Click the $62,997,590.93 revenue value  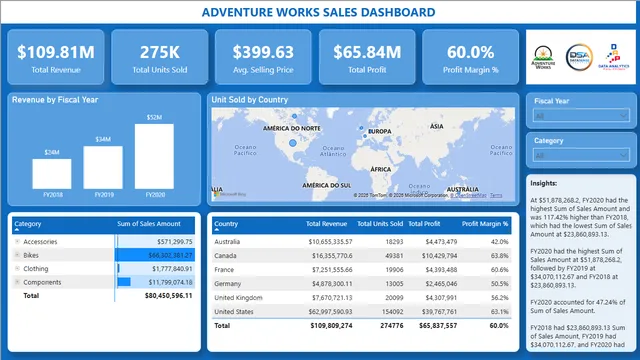click(330, 311)
